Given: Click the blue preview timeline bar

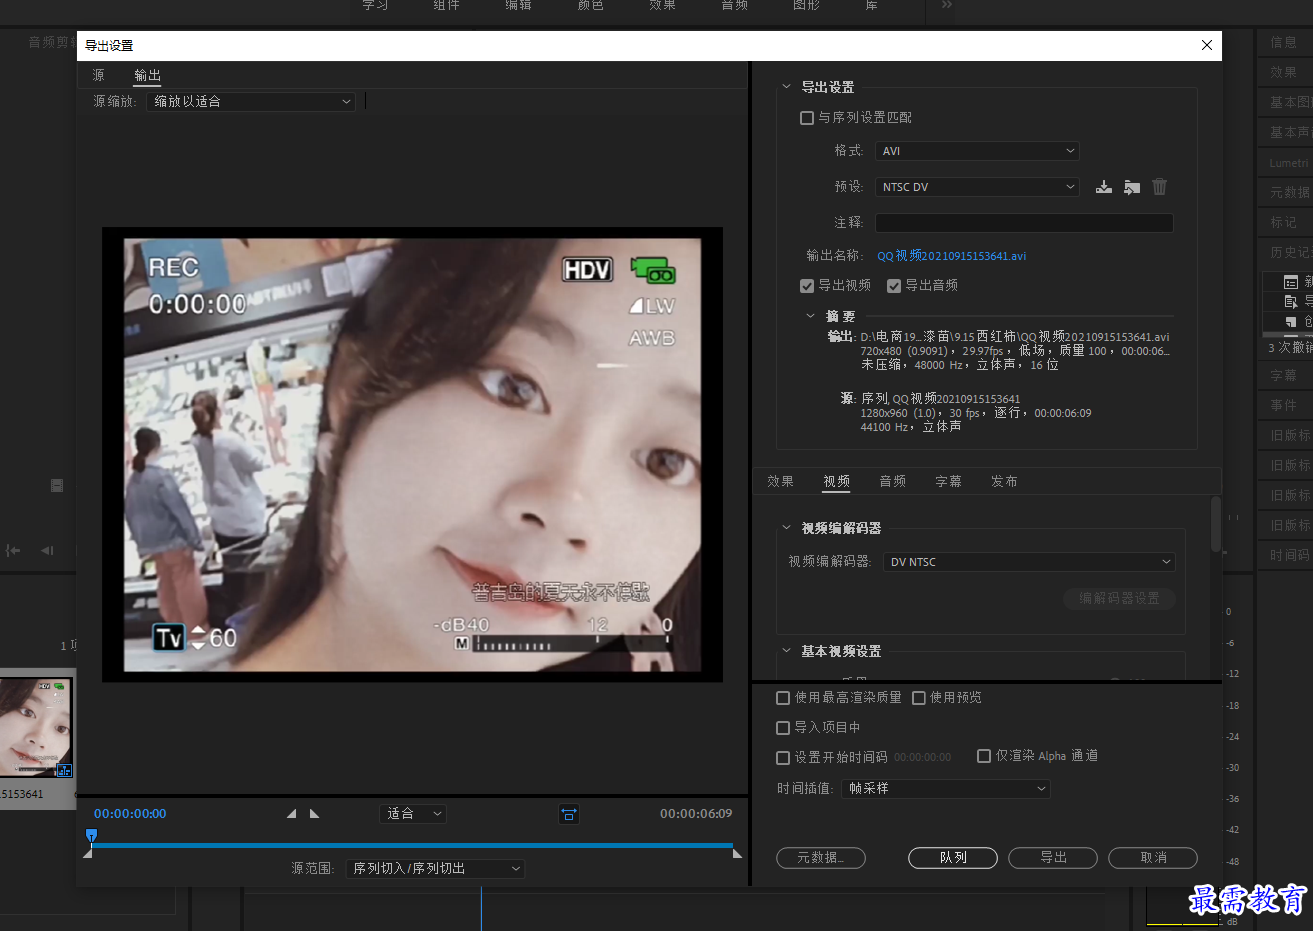Looking at the screenshot, I should (x=412, y=845).
